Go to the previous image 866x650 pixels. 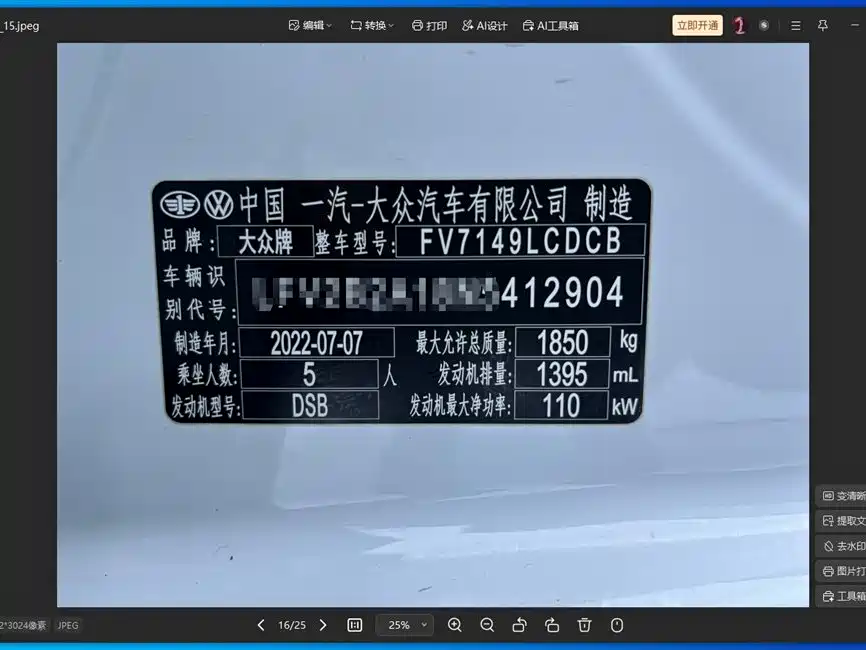pos(261,625)
